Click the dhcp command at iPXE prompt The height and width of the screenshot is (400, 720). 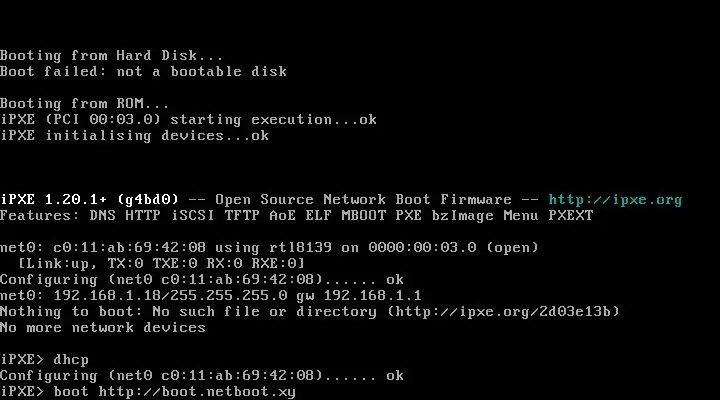tap(71, 360)
